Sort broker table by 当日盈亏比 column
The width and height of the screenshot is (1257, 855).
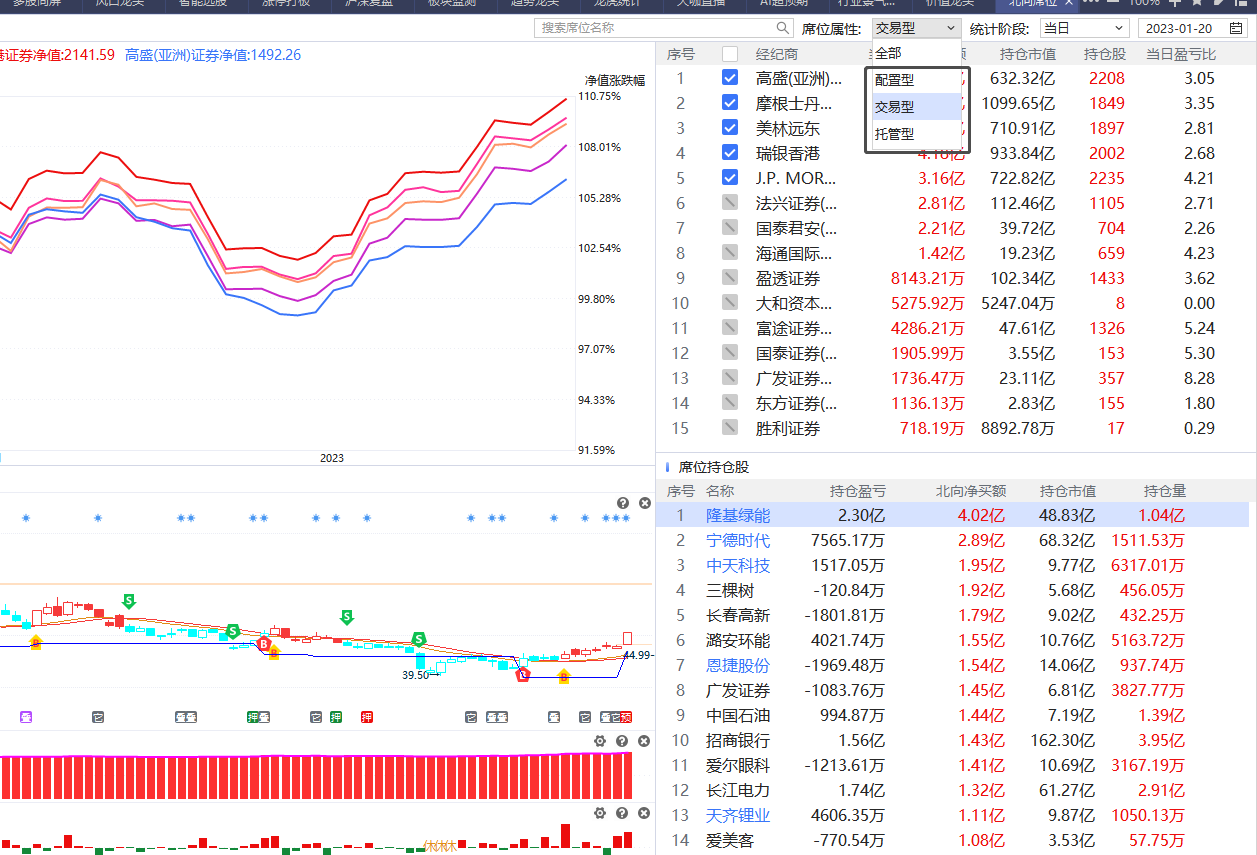[1180, 54]
